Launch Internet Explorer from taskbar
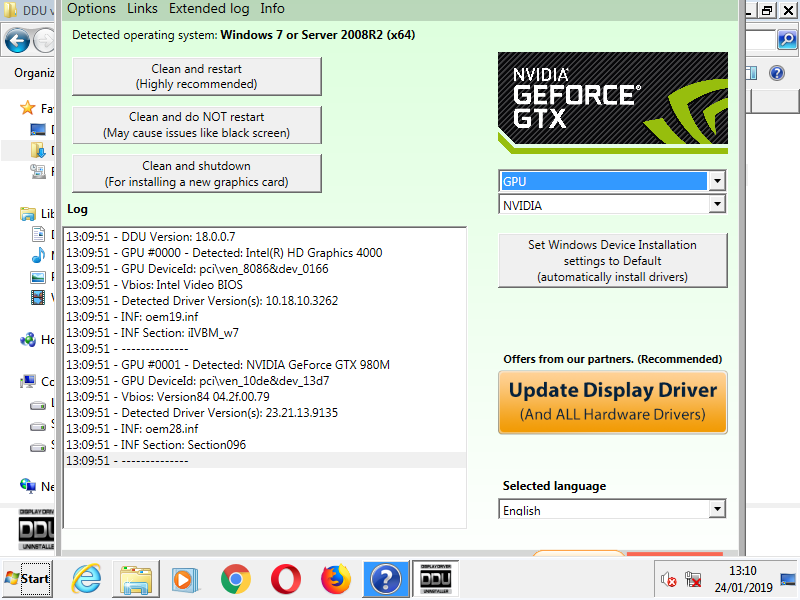This screenshot has width=800, height=600. [x=87, y=579]
